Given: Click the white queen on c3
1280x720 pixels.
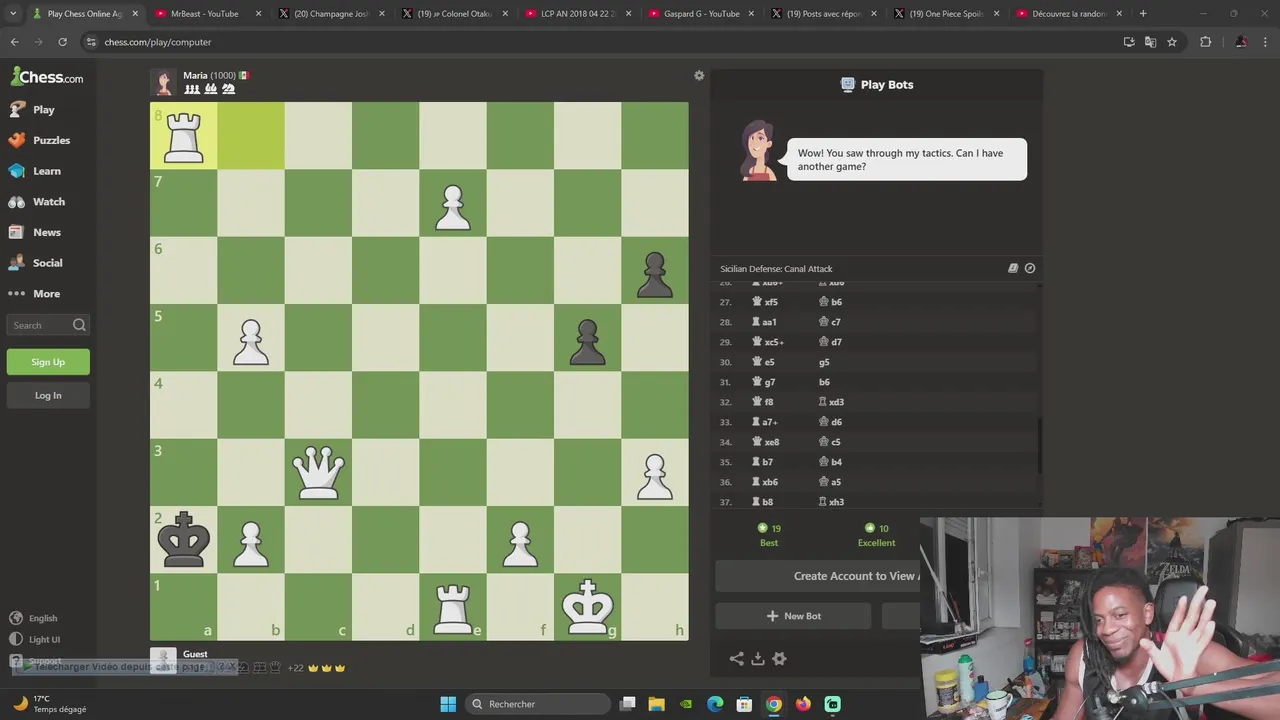Looking at the screenshot, I should tap(318, 472).
